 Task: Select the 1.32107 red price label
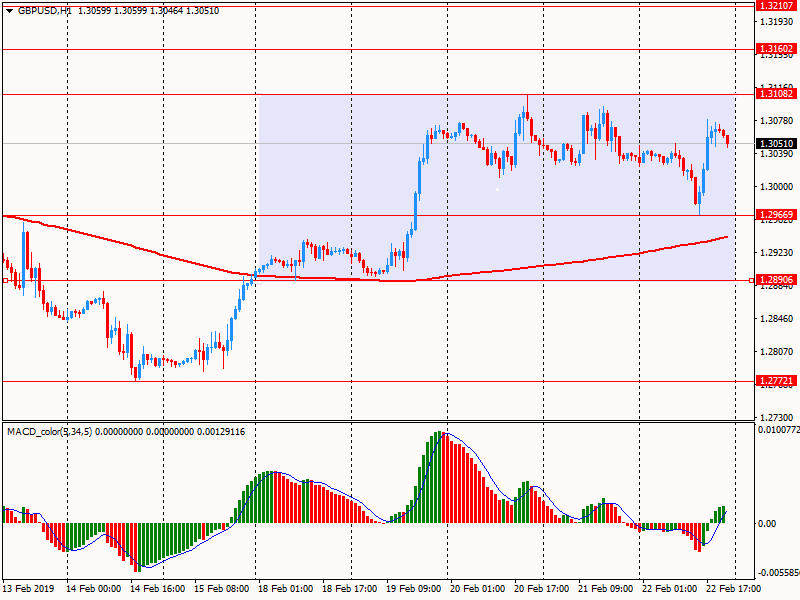tap(776, 6)
